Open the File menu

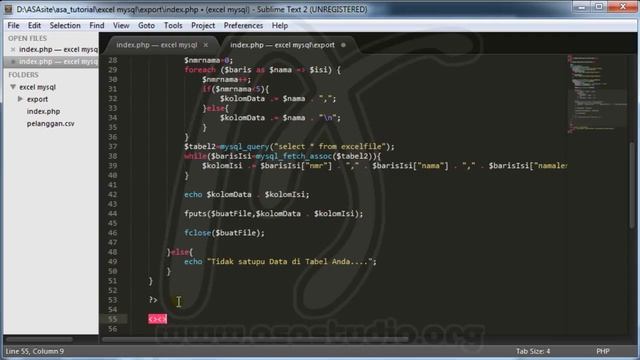pos(13,25)
